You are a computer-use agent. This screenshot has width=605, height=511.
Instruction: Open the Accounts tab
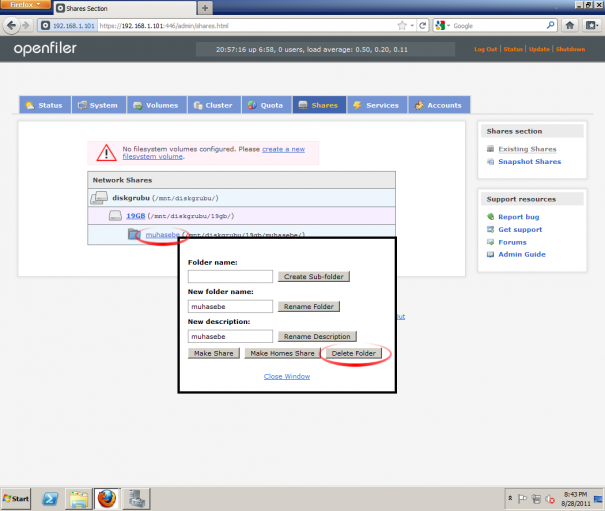click(439, 105)
